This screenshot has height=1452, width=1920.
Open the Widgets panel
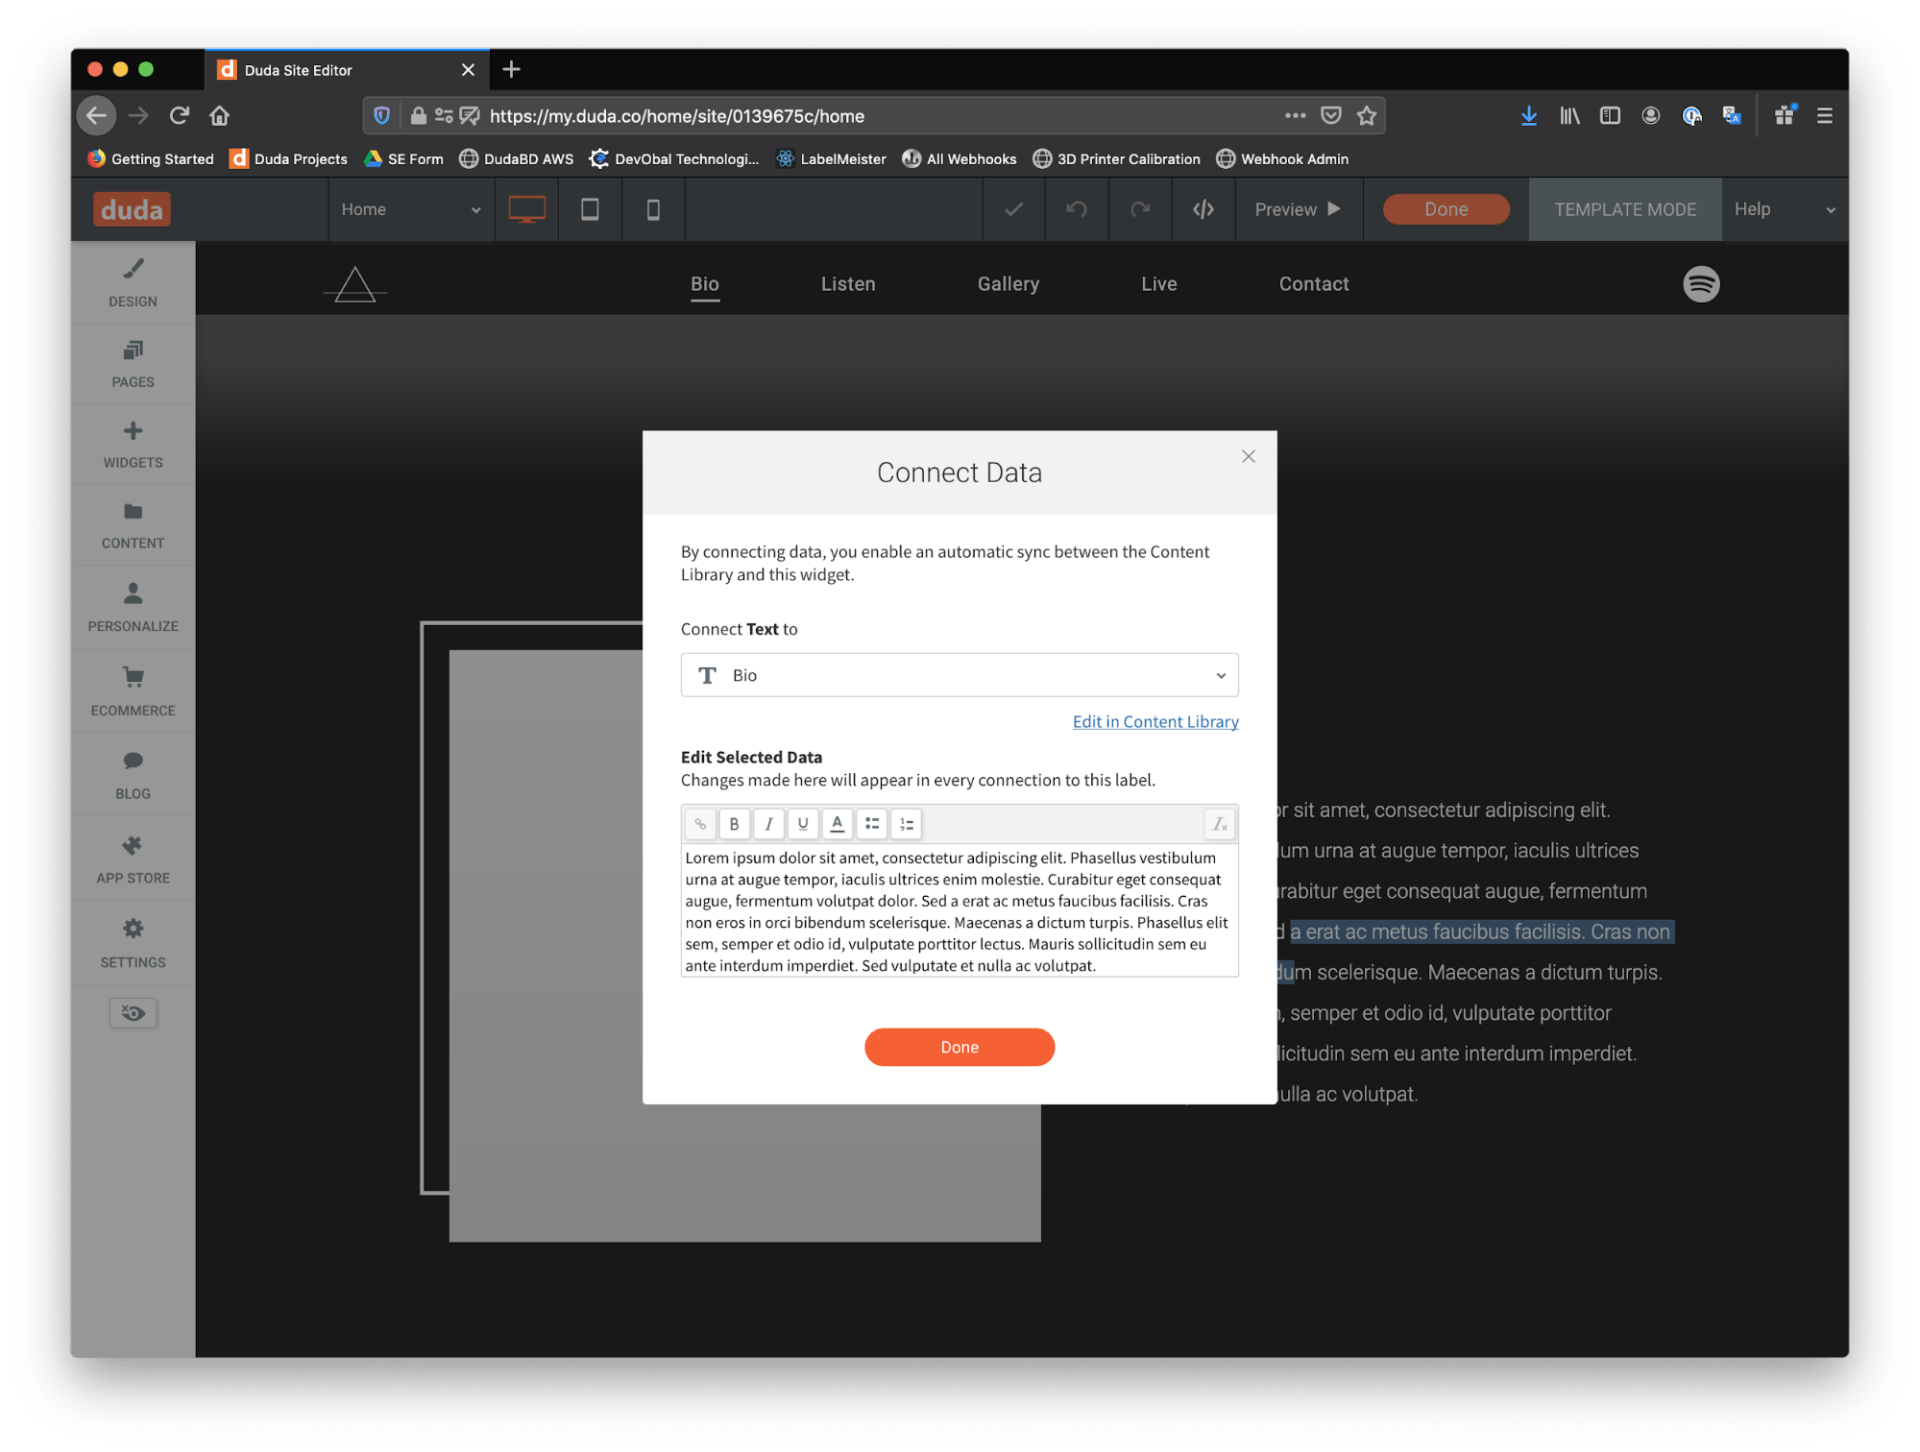[133, 445]
